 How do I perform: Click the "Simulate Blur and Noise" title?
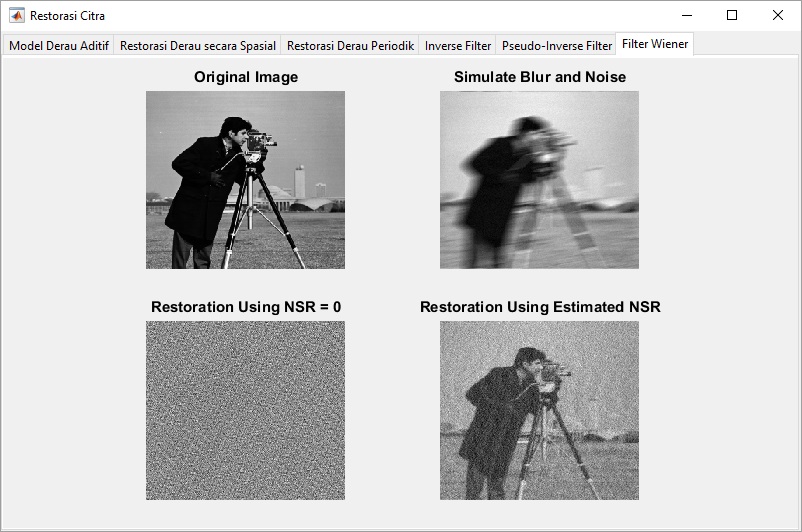pos(539,77)
